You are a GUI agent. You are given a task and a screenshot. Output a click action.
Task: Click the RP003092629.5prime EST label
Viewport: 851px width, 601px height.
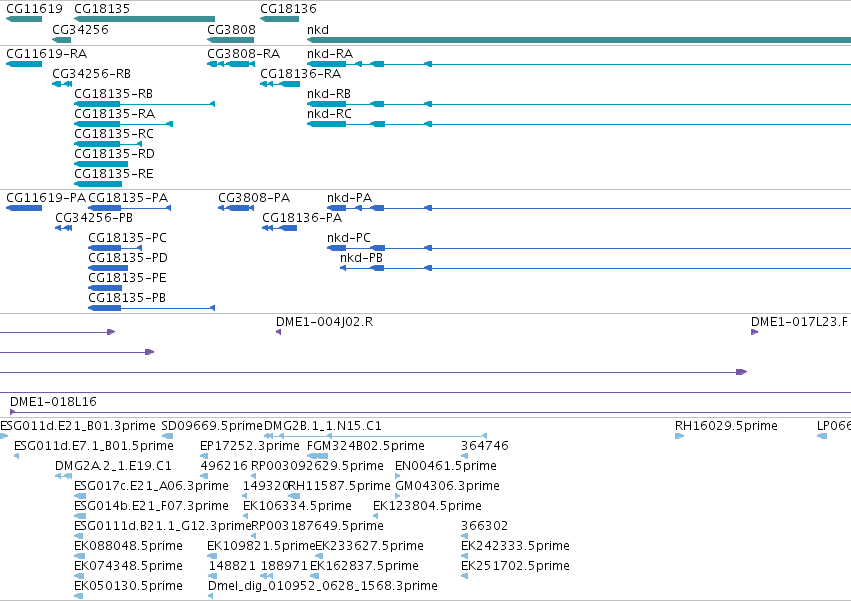[317, 466]
